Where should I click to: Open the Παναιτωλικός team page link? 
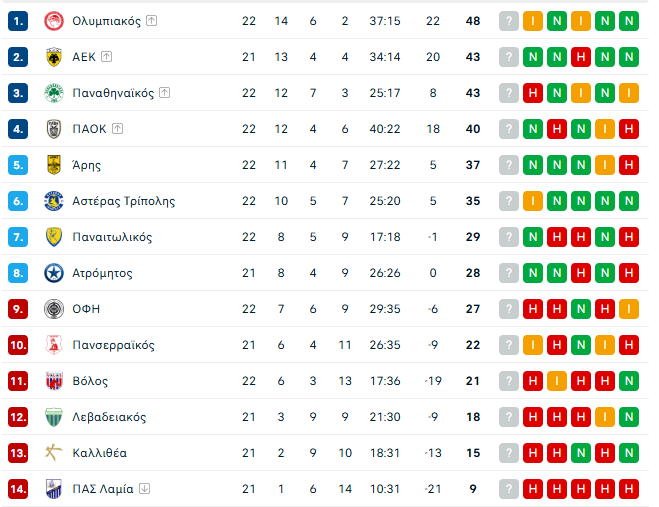(x=112, y=237)
